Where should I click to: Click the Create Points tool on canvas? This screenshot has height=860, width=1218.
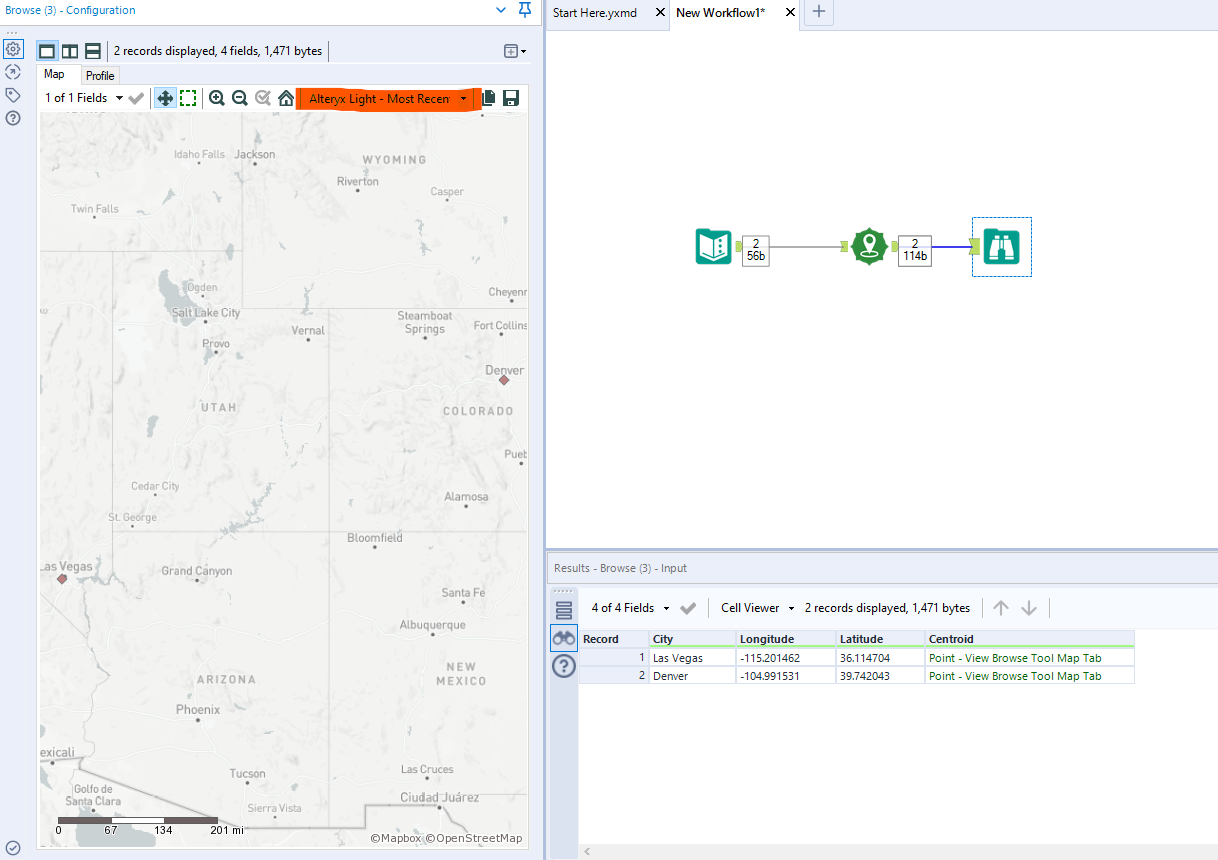tap(869, 246)
